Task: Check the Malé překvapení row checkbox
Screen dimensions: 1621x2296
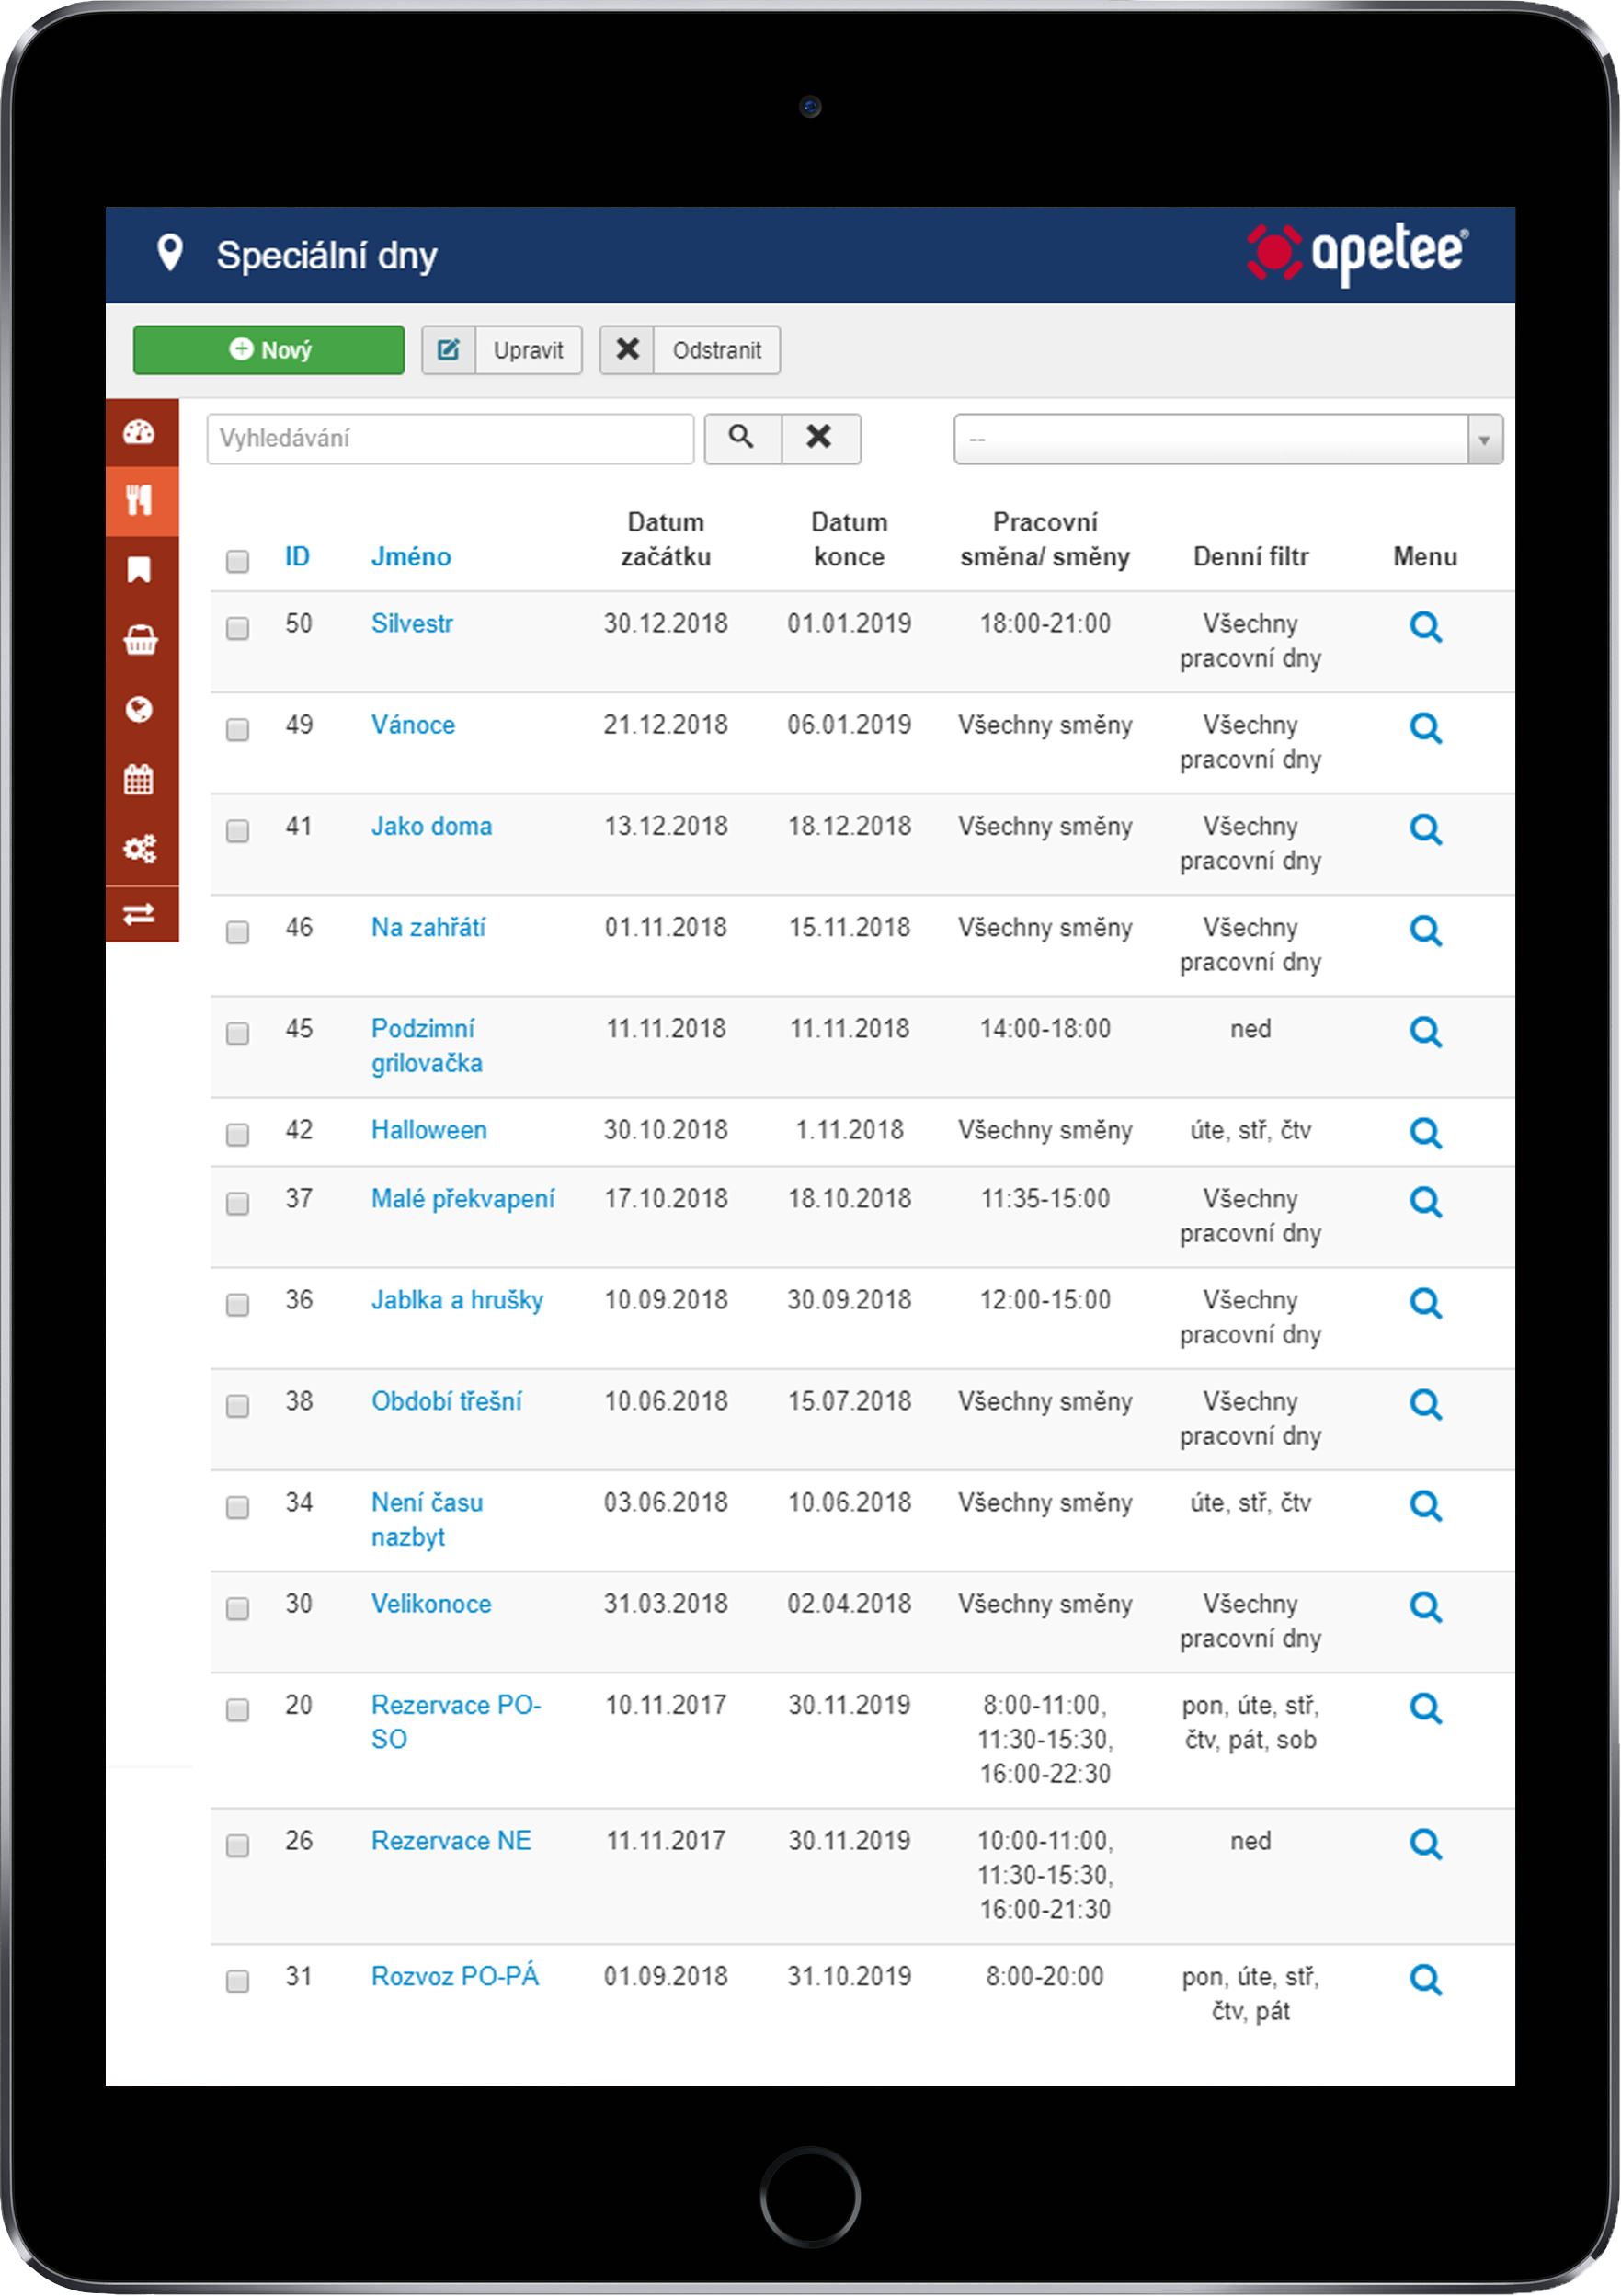Action: click(x=237, y=1203)
